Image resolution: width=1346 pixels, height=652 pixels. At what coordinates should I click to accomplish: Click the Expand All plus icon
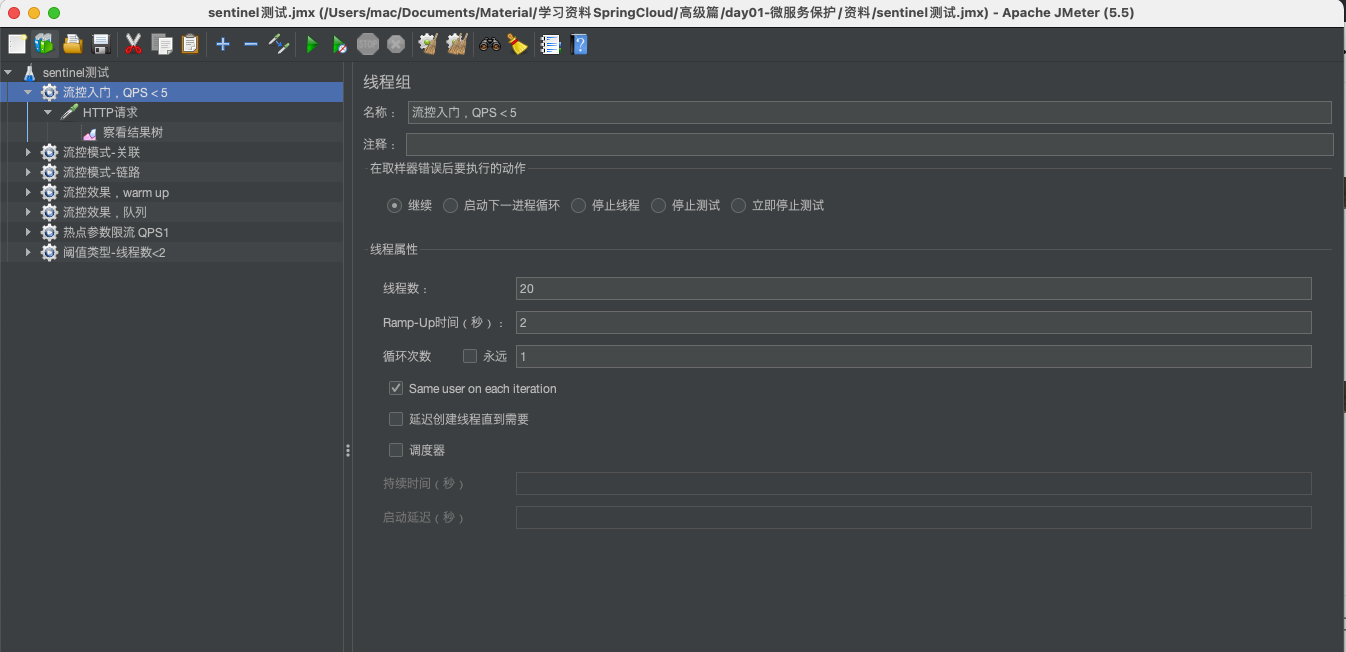[223, 44]
